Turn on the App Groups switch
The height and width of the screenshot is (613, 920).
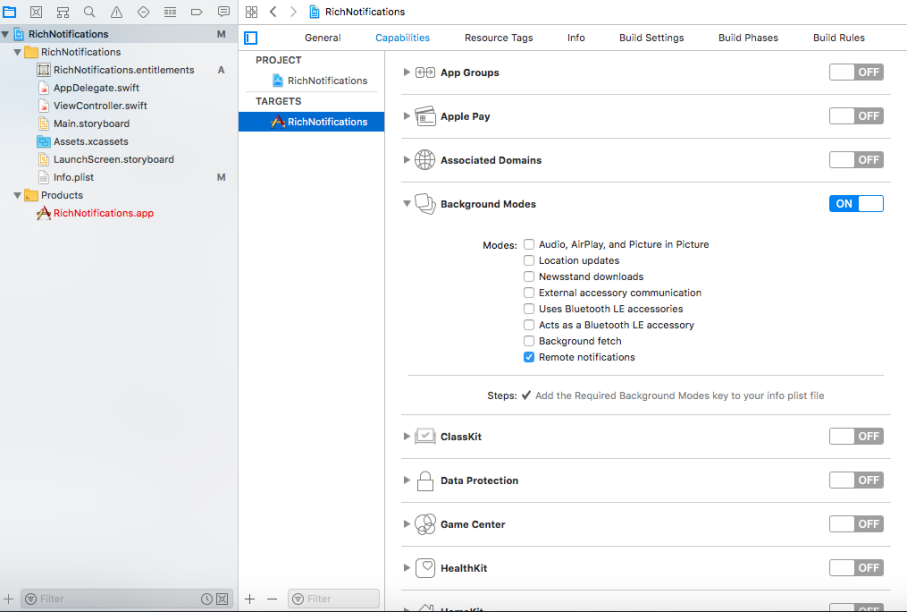tap(856, 72)
